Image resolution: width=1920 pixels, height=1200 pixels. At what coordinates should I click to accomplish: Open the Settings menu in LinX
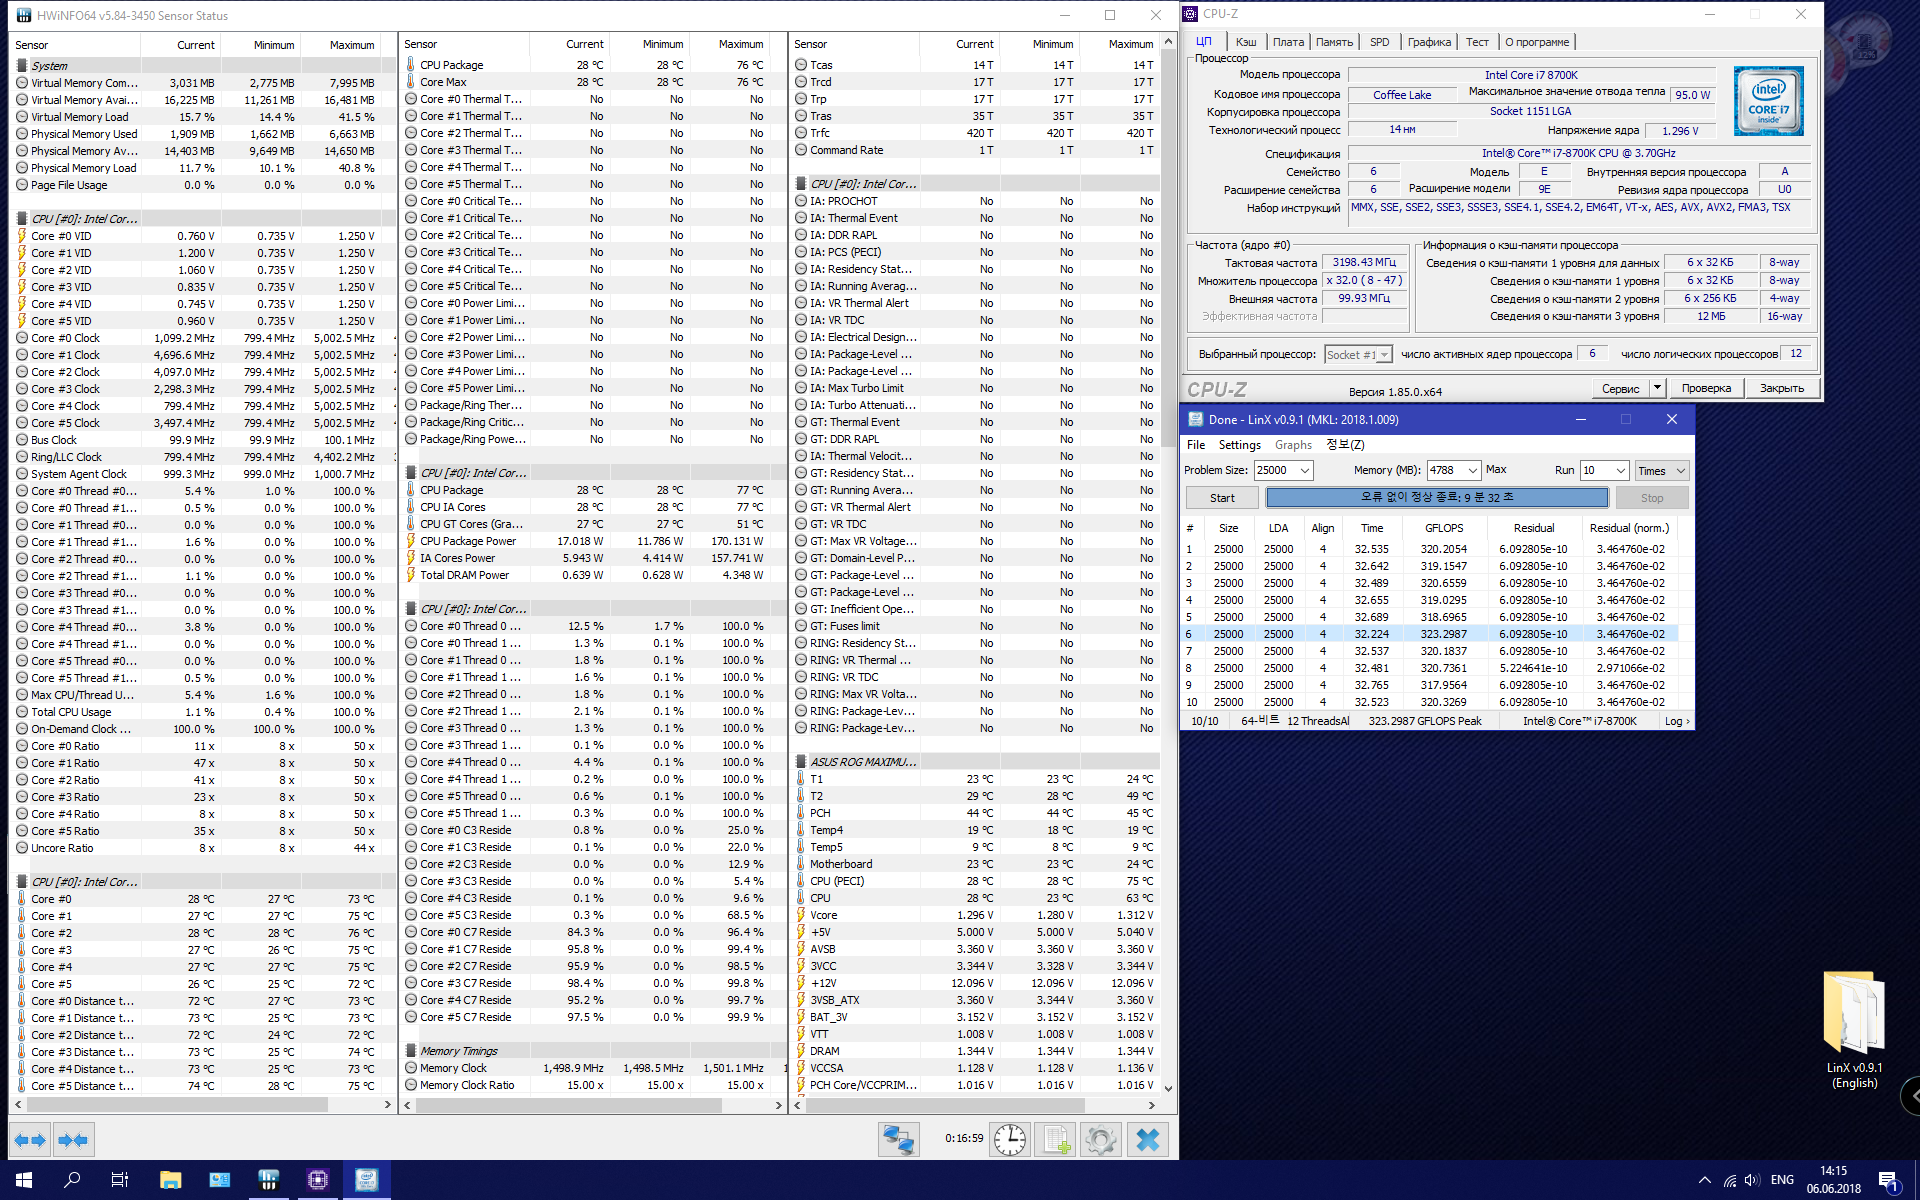pyautogui.click(x=1240, y=445)
